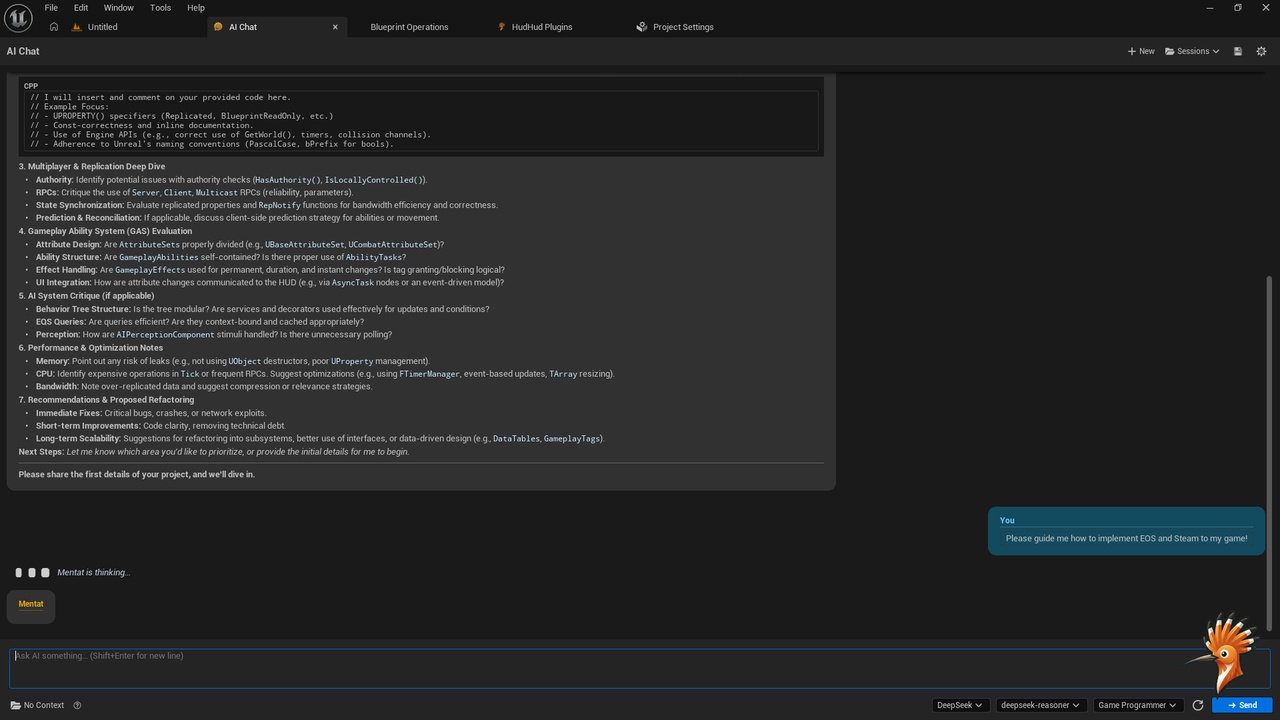Click the chat vertical scrollbar
Viewport: 1280px width, 720px height.
coord(1270,452)
